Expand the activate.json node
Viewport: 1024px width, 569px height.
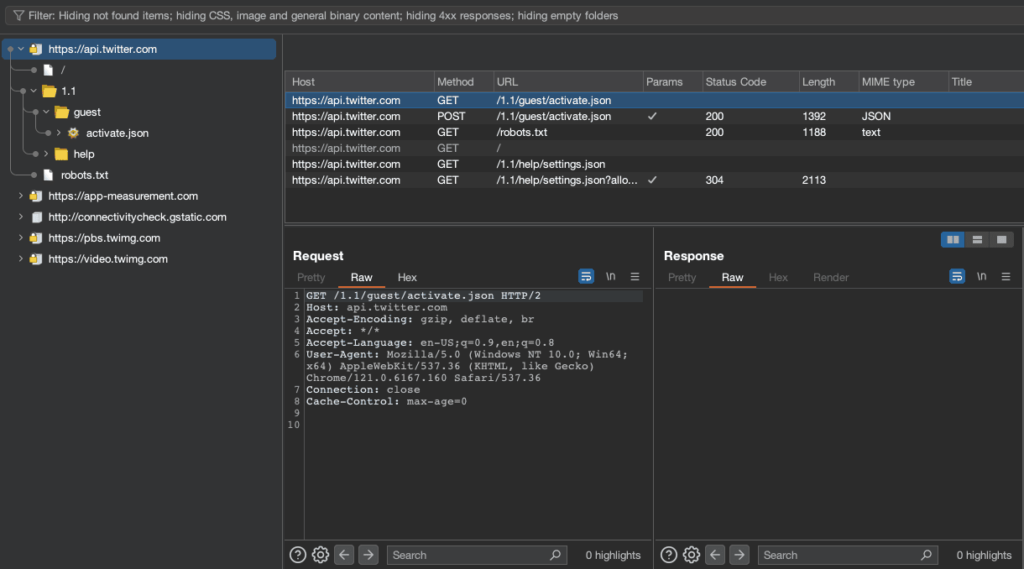[59, 133]
